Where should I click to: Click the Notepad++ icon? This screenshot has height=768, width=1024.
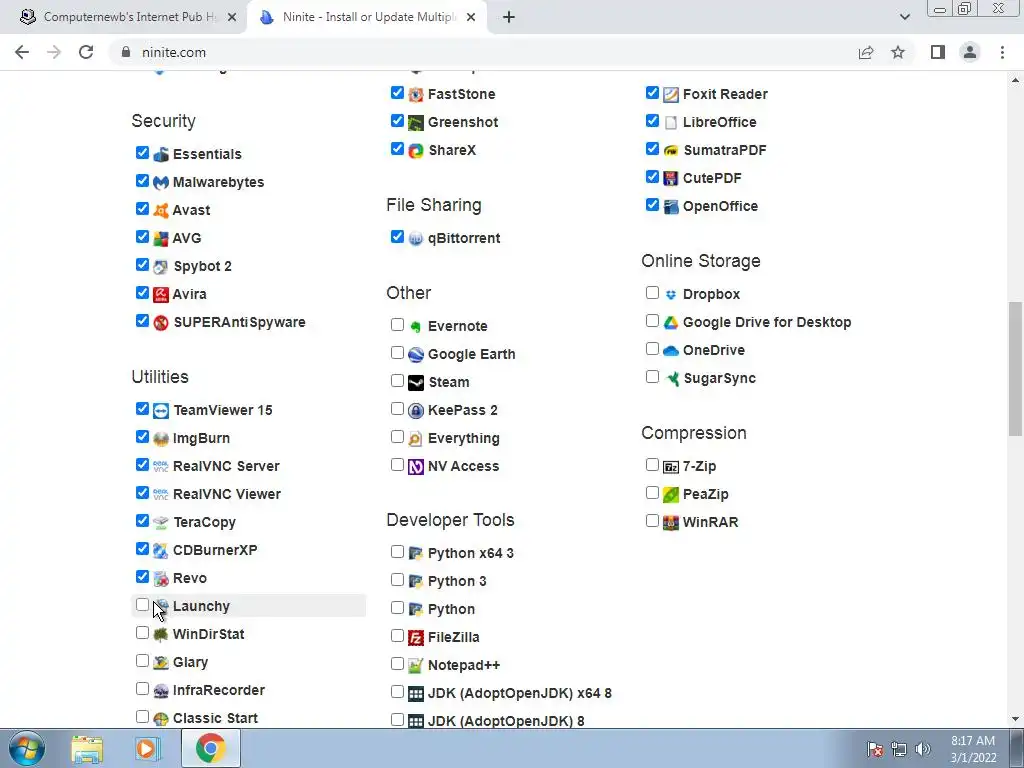[416, 665]
